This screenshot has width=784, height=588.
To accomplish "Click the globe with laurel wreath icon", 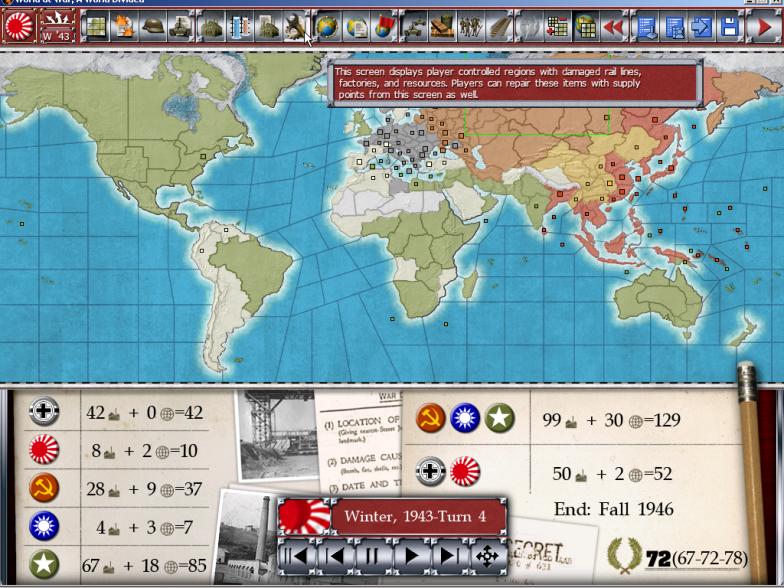I will point(328,26).
